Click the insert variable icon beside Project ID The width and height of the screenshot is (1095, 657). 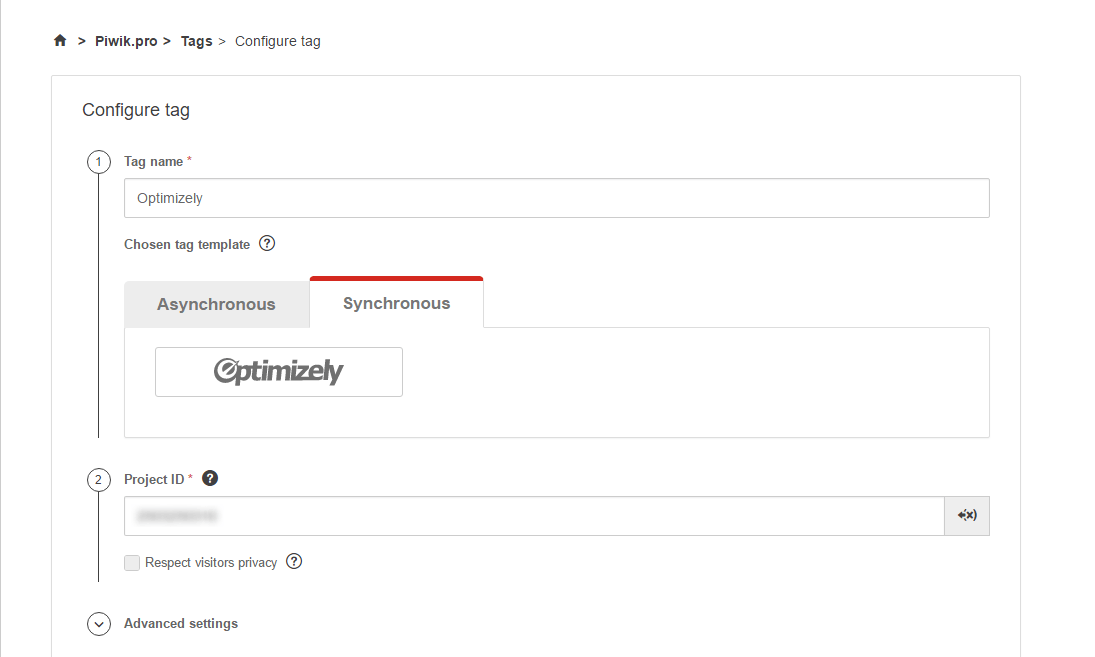(966, 515)
